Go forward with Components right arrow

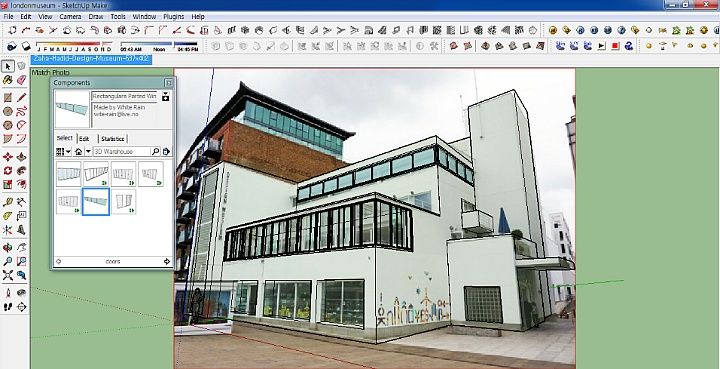point(167,262)
